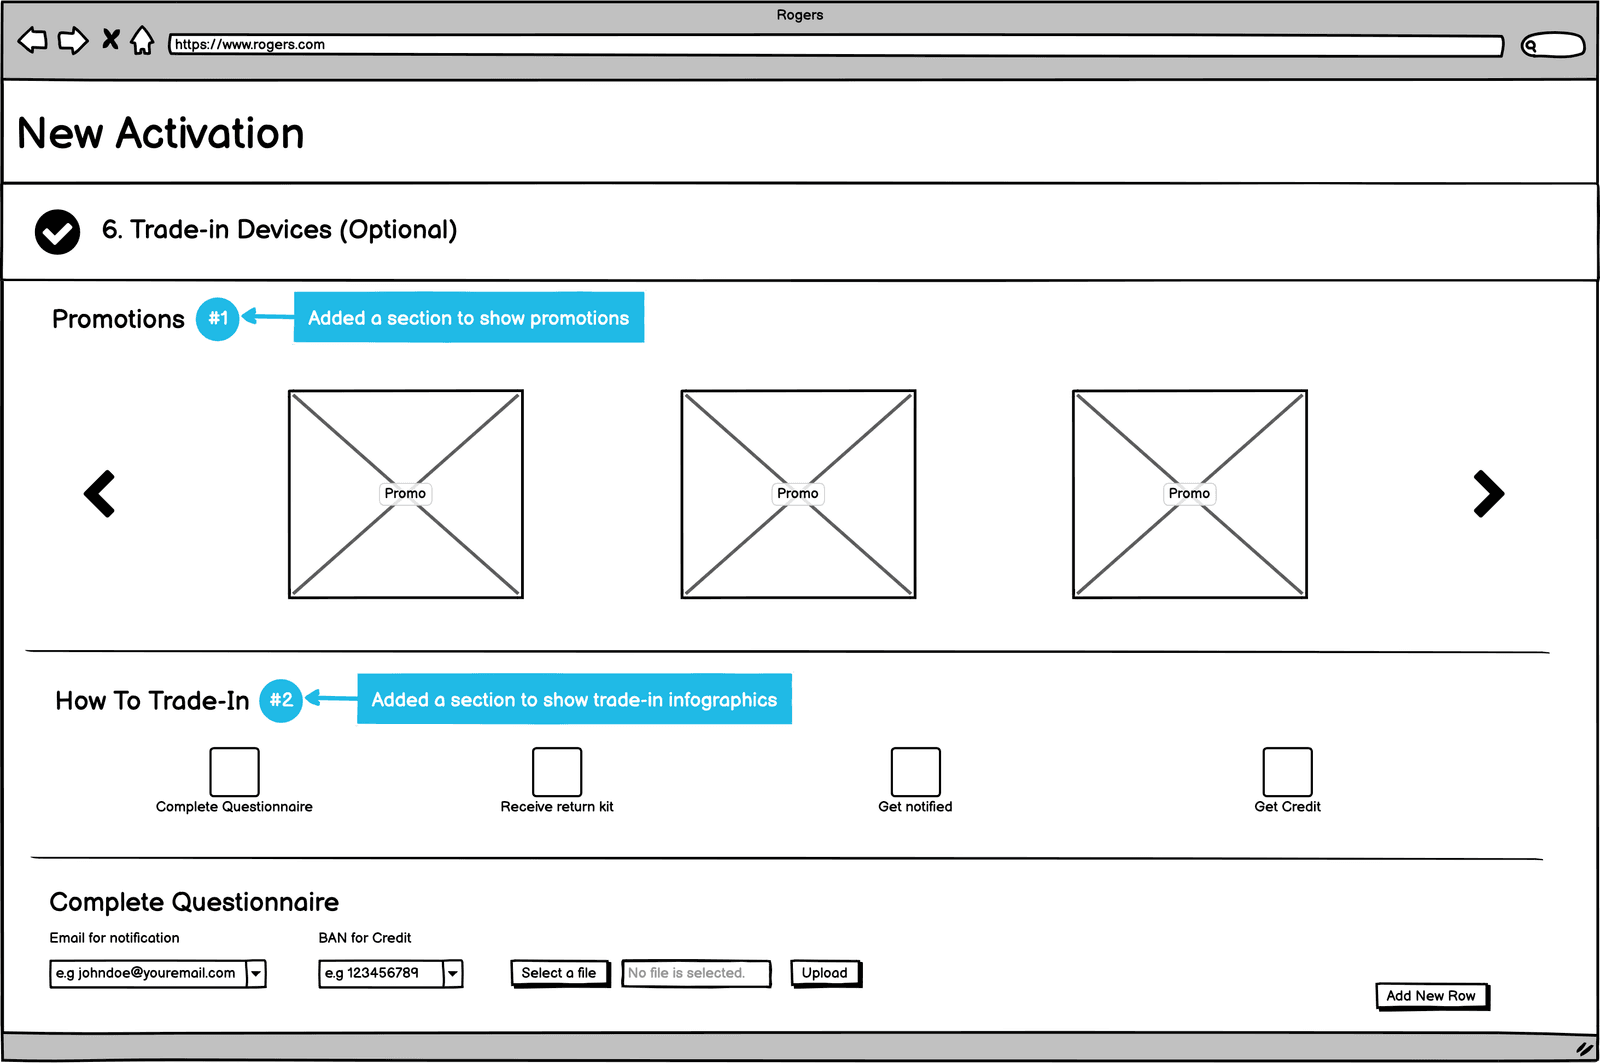Expand the BAN for Credit dropdown arrow
Viewport: 1600px width, 1063px height.
click(453, 973)
